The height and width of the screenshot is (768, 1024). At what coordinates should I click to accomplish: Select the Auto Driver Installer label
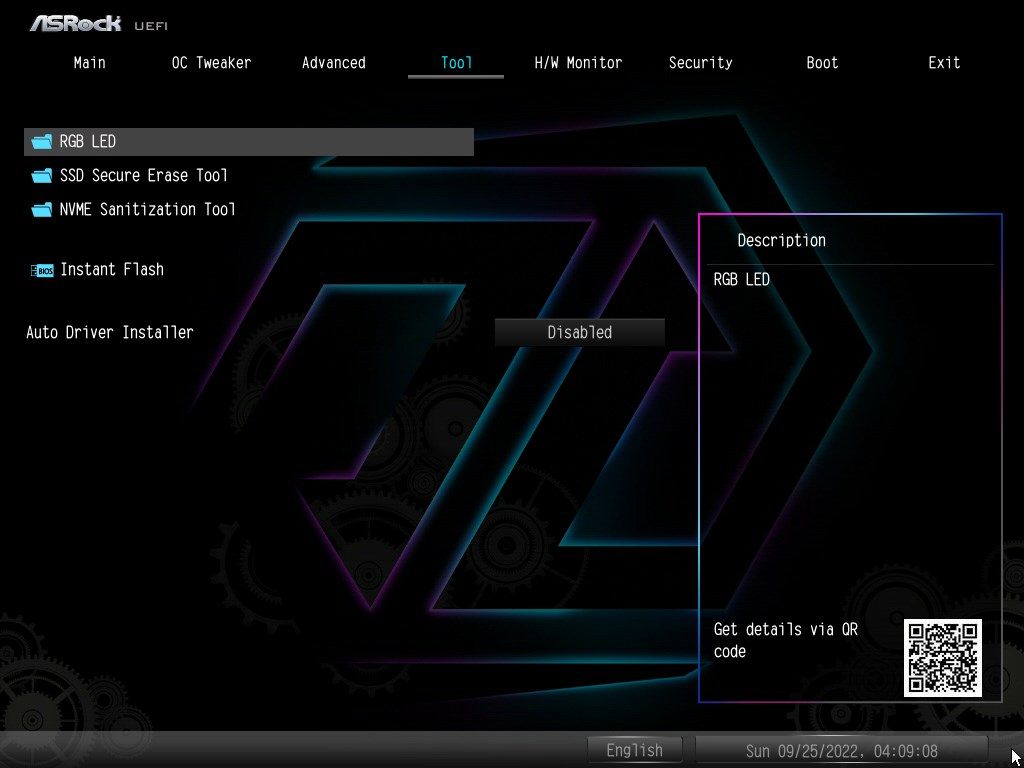pyautogui.click(x=110, y=332)
